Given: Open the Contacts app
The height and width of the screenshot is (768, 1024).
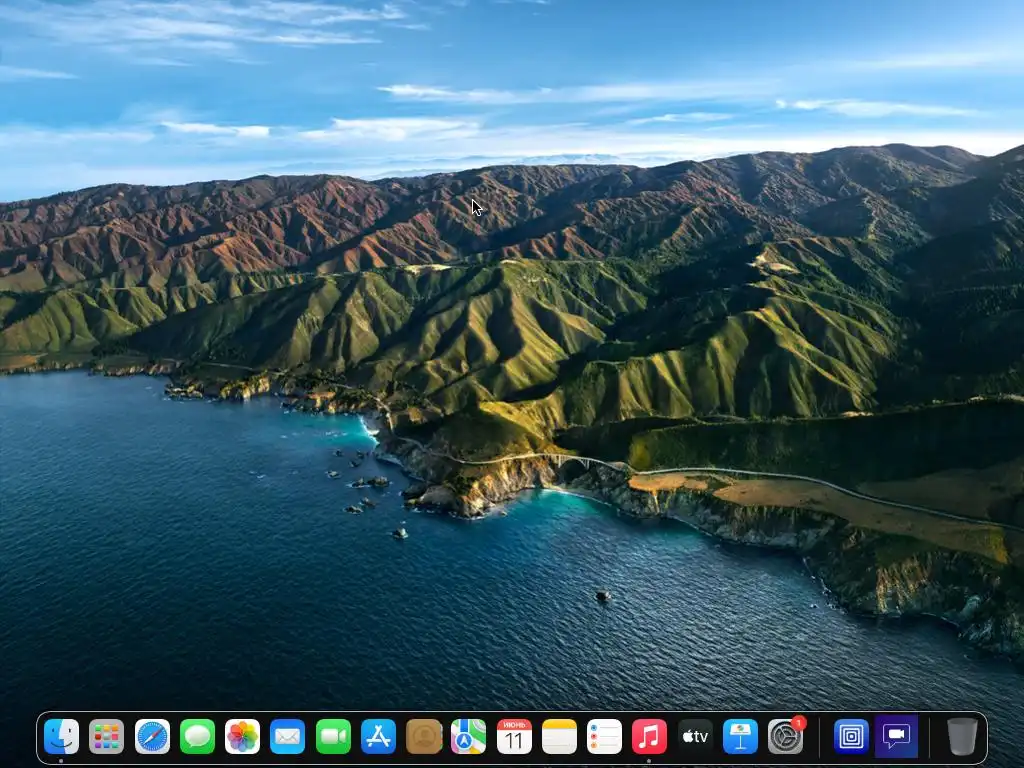Looking at the screenshot, I should [424, 737].
